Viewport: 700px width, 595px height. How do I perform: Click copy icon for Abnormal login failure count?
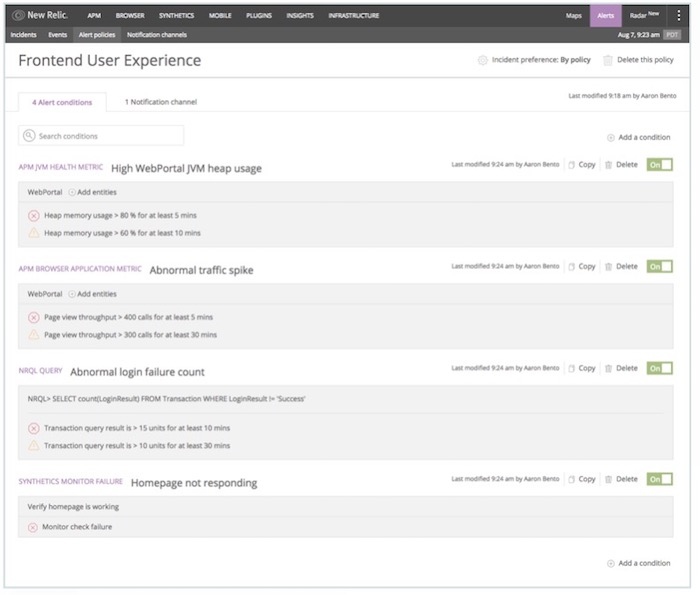click(x=571, y=368)
